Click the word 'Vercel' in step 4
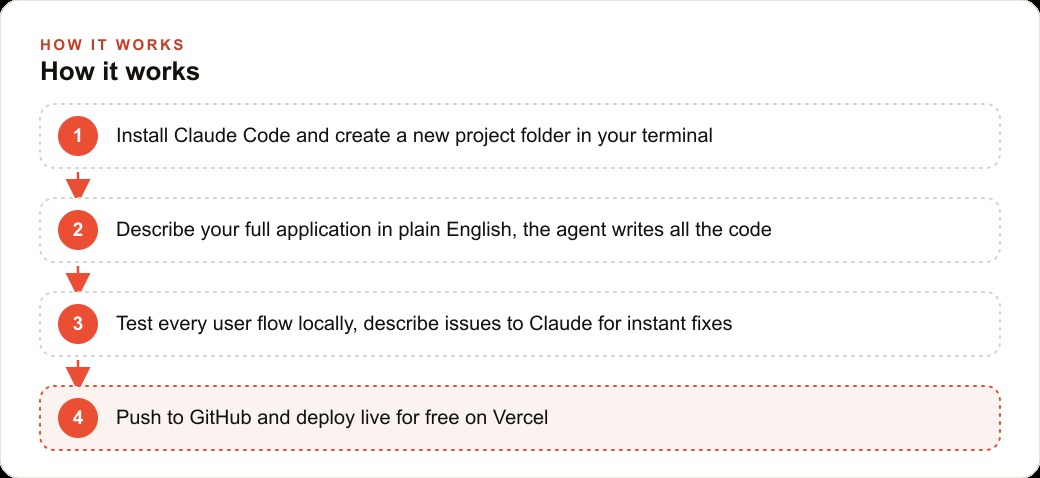1040x478 pixels. (521, 418)
